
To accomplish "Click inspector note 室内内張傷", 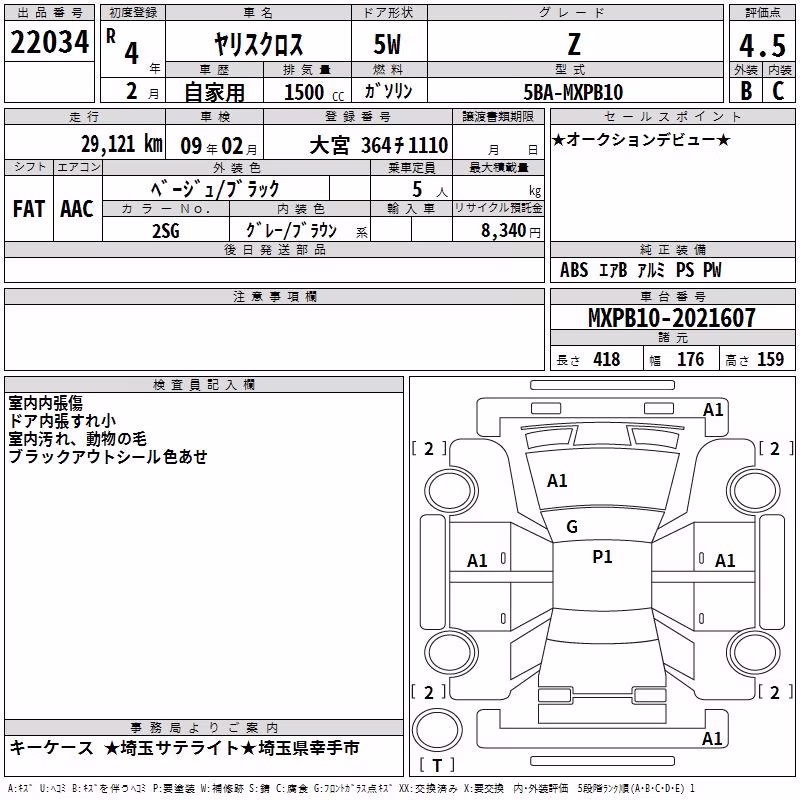I will 45,404.
